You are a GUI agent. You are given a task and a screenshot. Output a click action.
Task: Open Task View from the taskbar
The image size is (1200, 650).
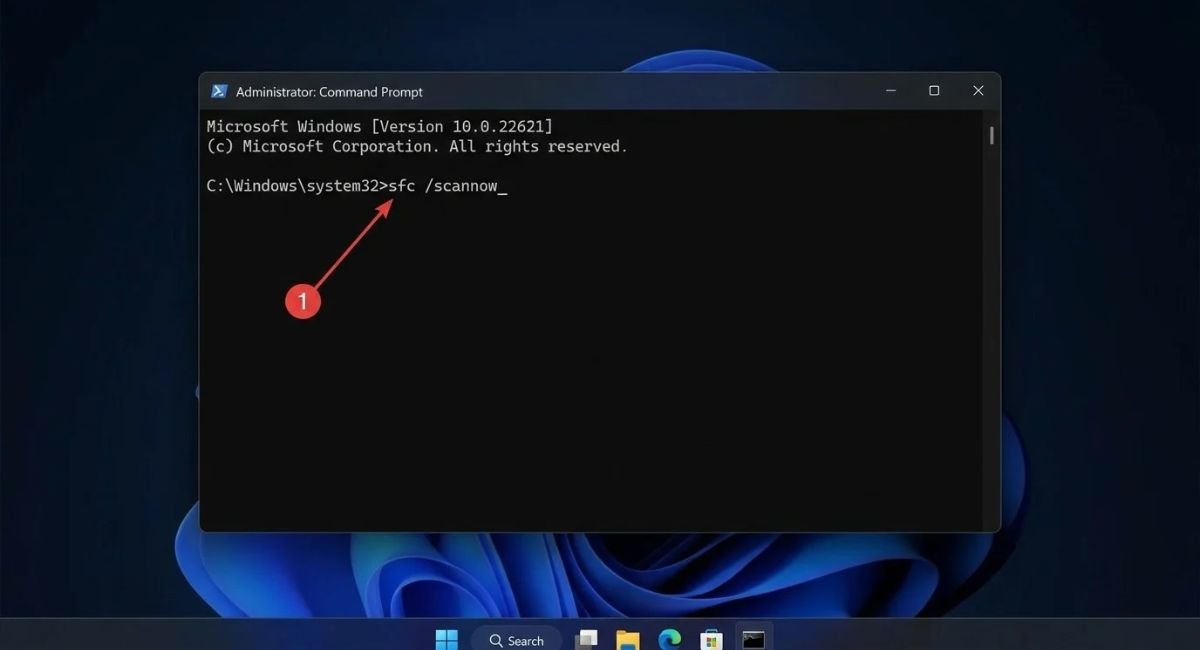click(587, 640)
